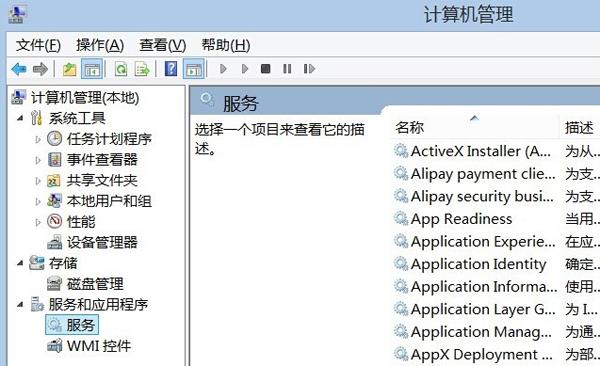Click the 设备管理器 icon in tree
The width and height of the screenshot is (600, 366).
click(x=54, y=242)
